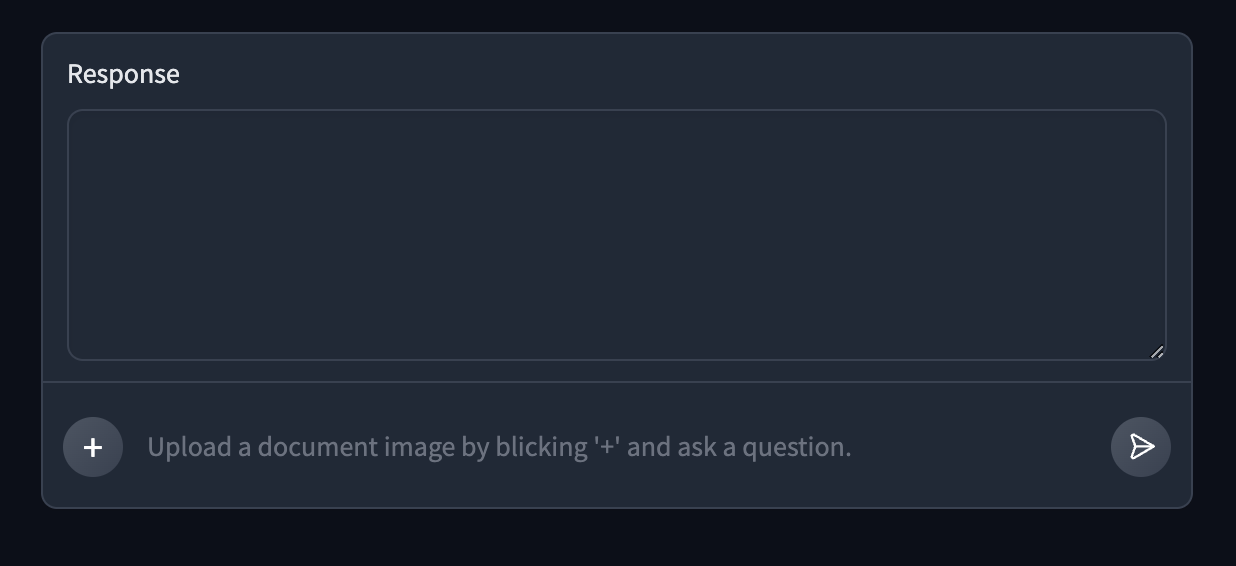The height and width of the screenshot is (566, 1236).
Task: Open the document image uploader
Action: click(x=93, y=447)
